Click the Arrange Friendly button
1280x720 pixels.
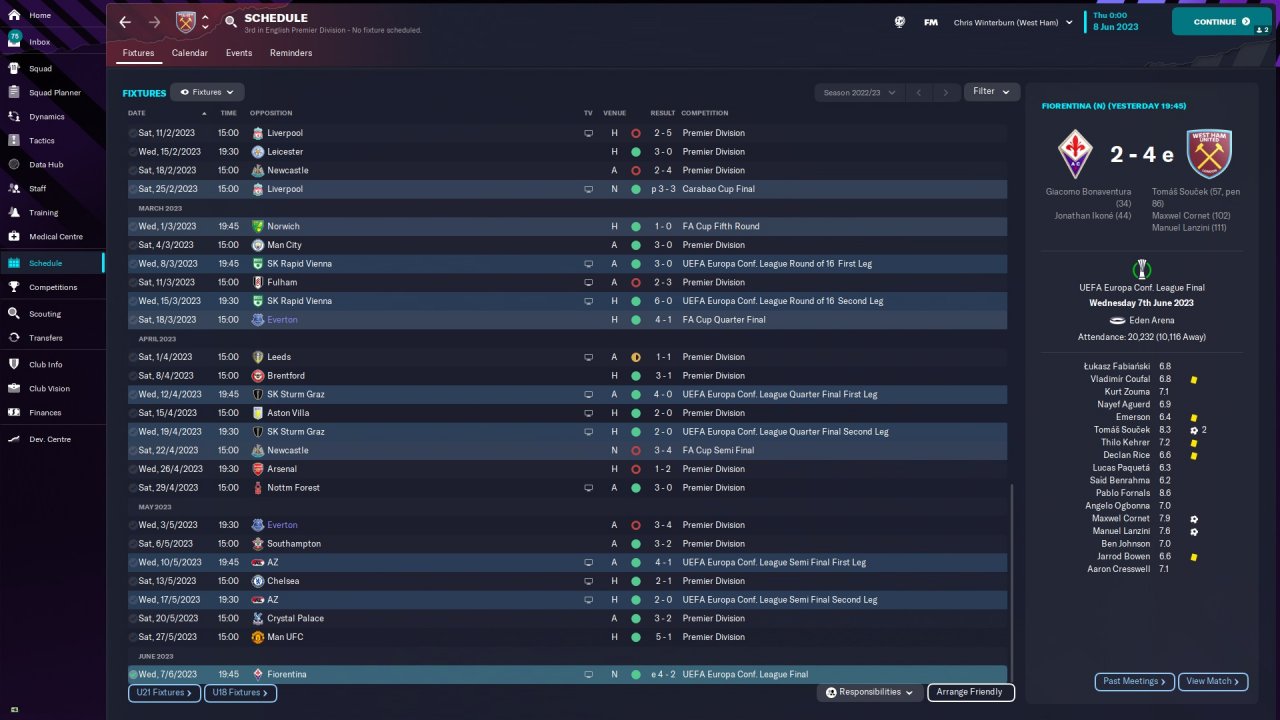pos(971,692)
